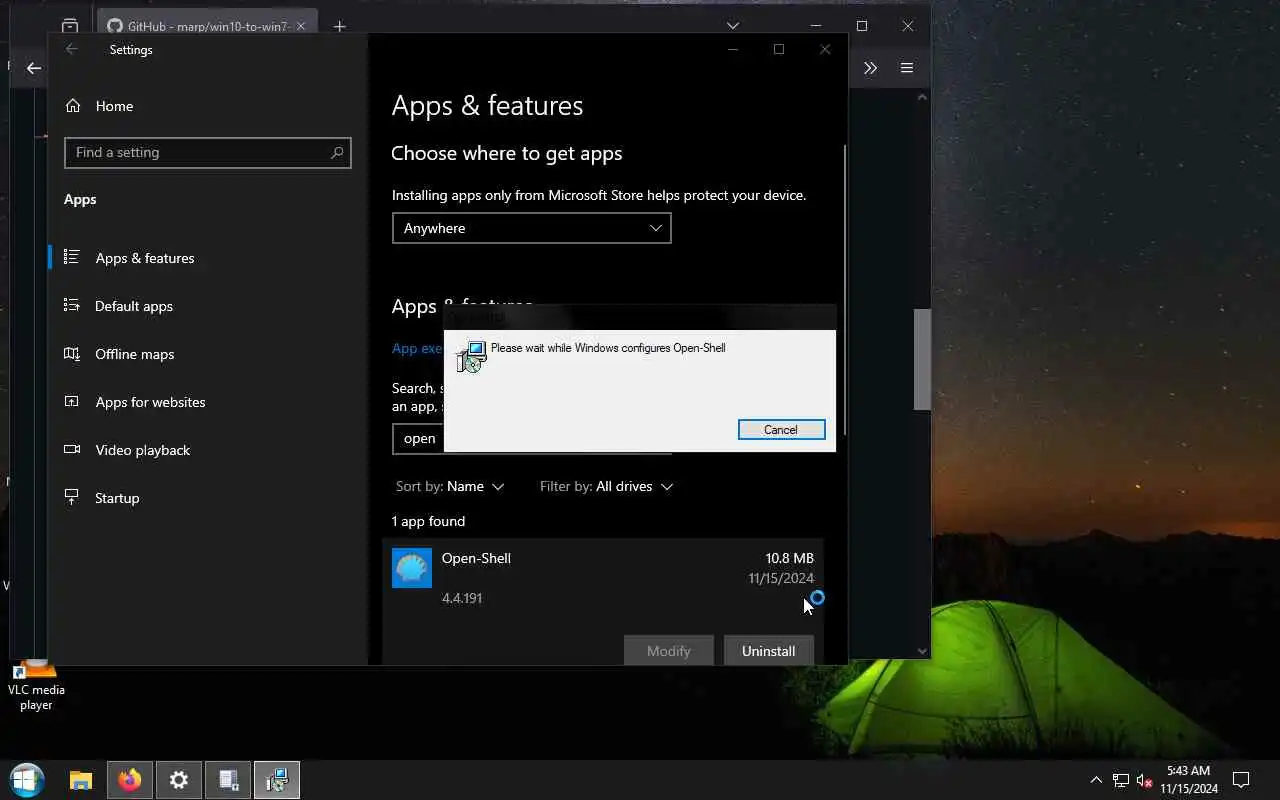Click the Apps & features list icon
This screenshot has height=800, width=1280.
[72, 257]
